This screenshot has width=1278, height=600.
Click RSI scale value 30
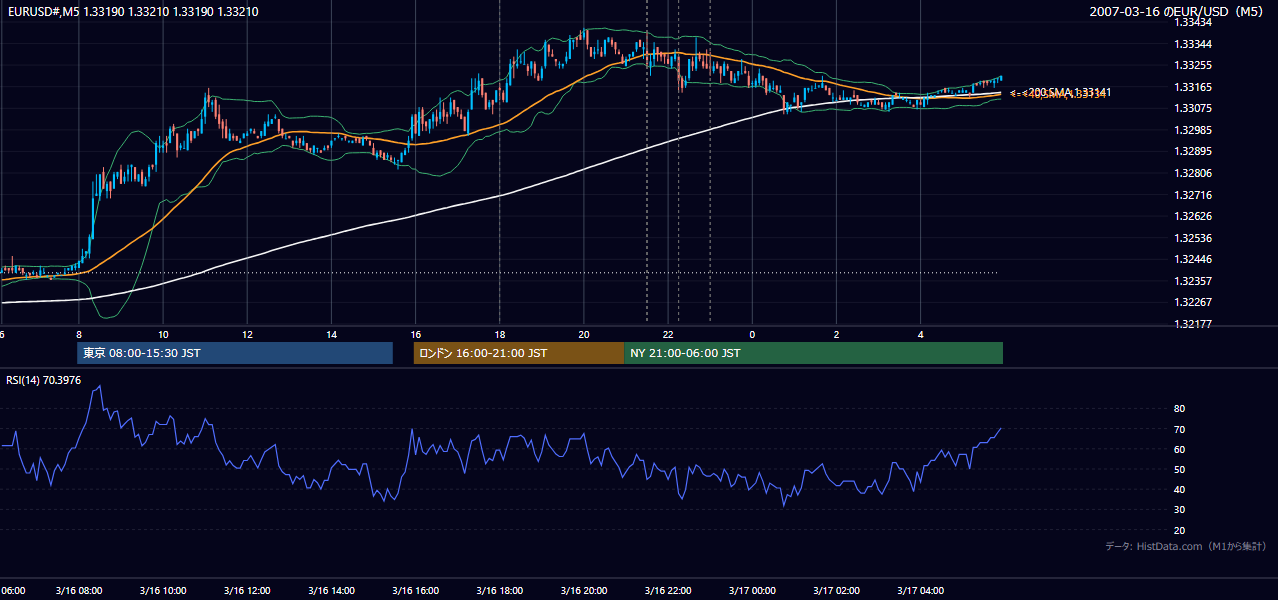click(1180, 510)
